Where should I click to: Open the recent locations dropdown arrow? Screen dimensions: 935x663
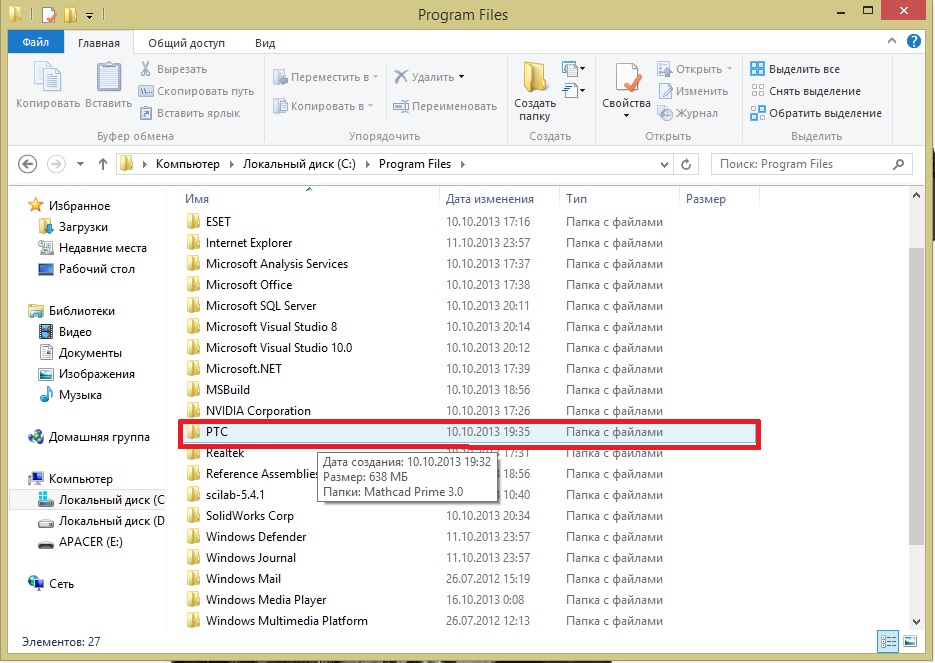point(81,164)
